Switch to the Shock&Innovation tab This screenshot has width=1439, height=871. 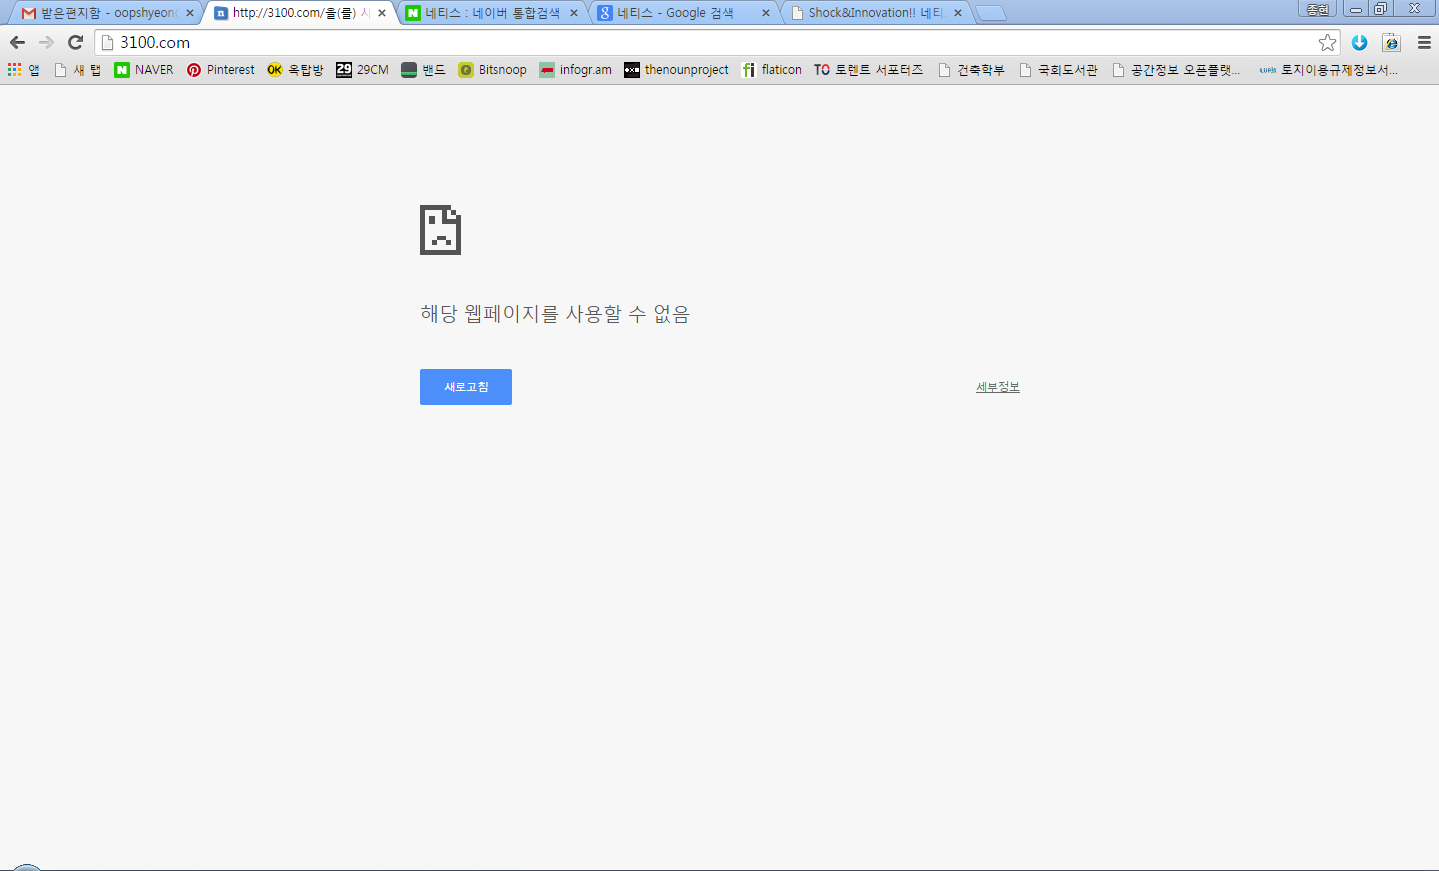[870, 13]
